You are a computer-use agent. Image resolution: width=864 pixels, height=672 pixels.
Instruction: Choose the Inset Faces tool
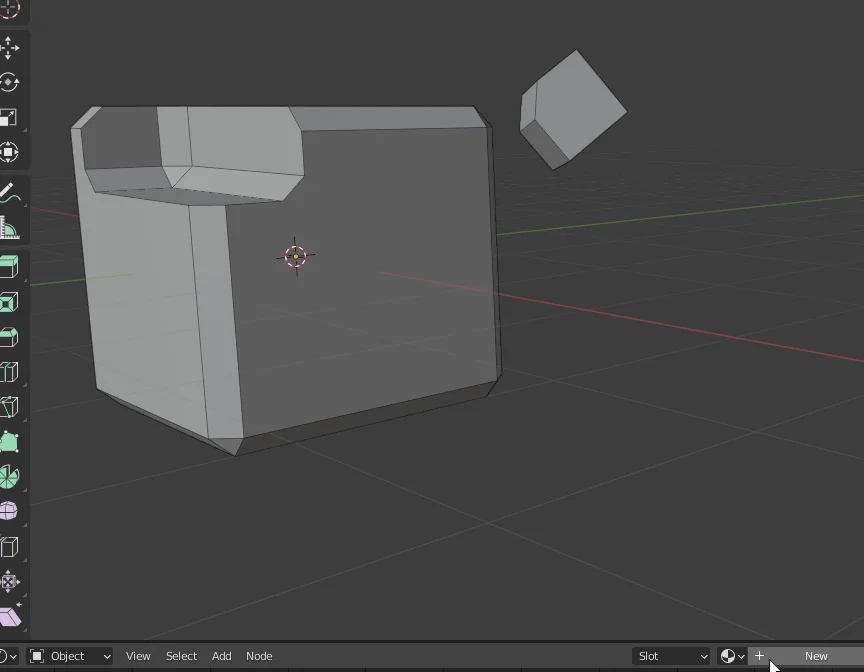coord(12,302)
